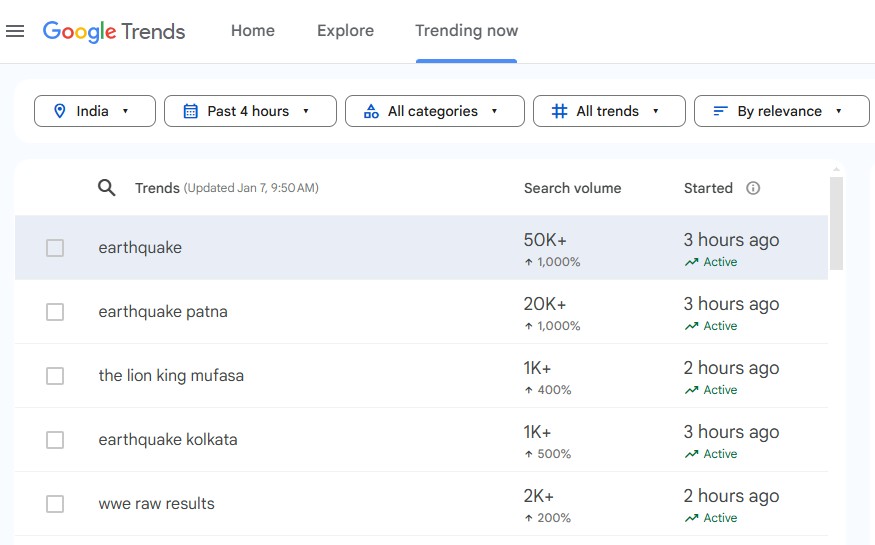Switch to the Explore tab
Viewport: 875px width, 545px height.
(x=345, y=31)
